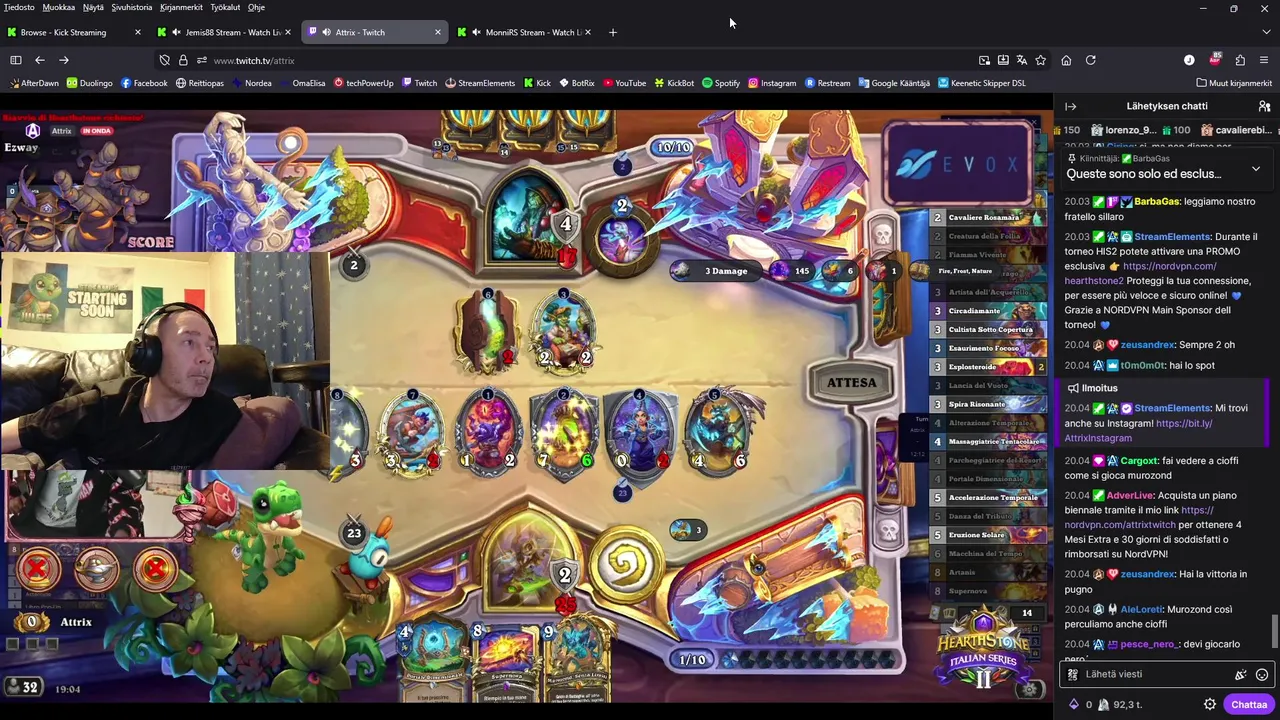This screenshot has width=1280, height=720.
Task: Go forward with the browser forward arrow
Action: 64,60
